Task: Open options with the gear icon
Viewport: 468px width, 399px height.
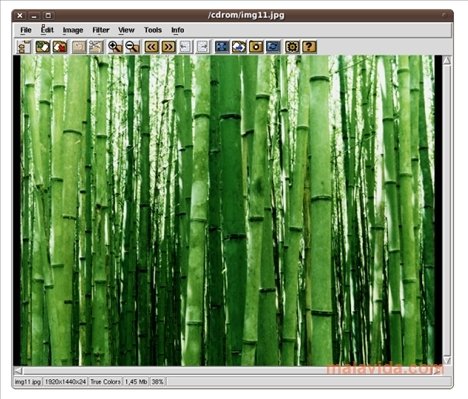Action: coord(292,47)
